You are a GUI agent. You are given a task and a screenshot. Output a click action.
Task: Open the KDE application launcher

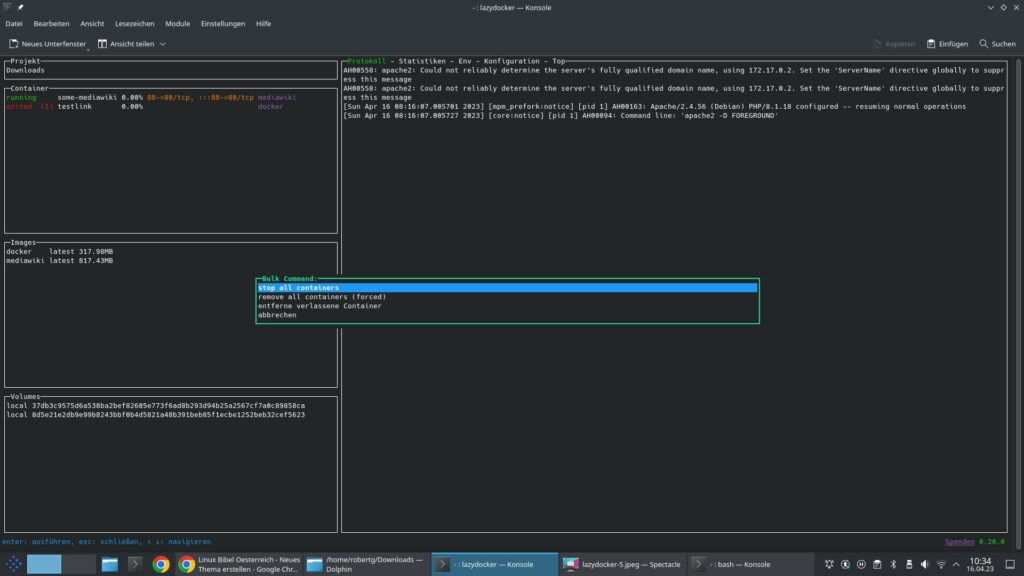point(14,564)
